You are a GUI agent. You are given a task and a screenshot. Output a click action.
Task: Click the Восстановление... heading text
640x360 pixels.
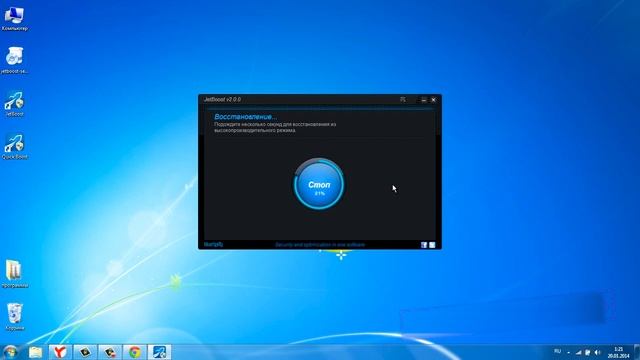click(x=245, y=117)
